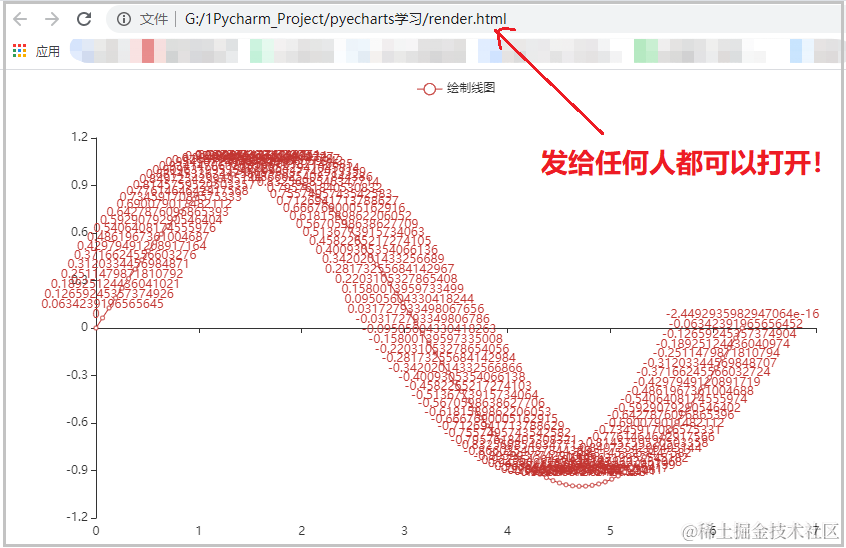The image size is (846, 548).
Task: Open the 应用 apps shortcut
Action: [36, 51]
